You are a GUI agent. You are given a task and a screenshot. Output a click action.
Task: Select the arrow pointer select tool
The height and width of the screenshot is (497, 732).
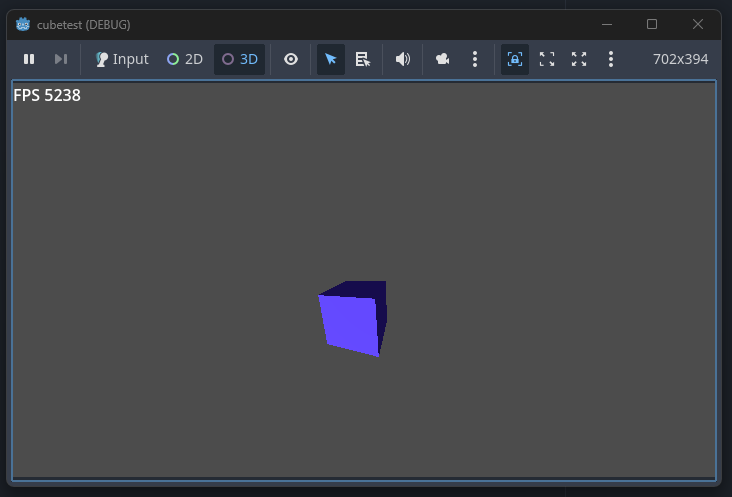click(331, 59)
